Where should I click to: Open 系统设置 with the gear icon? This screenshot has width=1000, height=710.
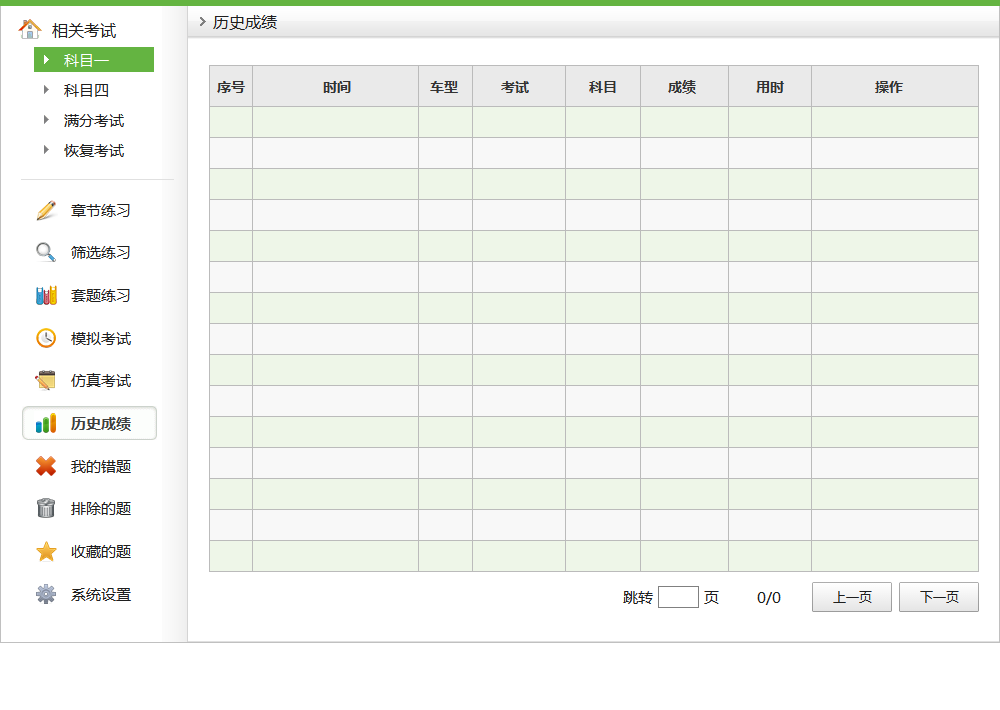pyautogui.click(x=44, y=594)
